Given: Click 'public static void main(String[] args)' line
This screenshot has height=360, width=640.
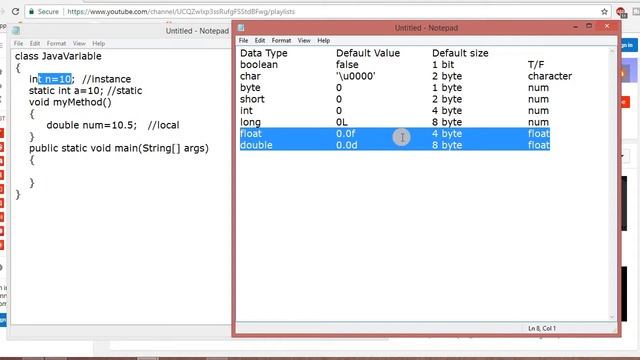Looking at the screenshot, I should 119,148.
